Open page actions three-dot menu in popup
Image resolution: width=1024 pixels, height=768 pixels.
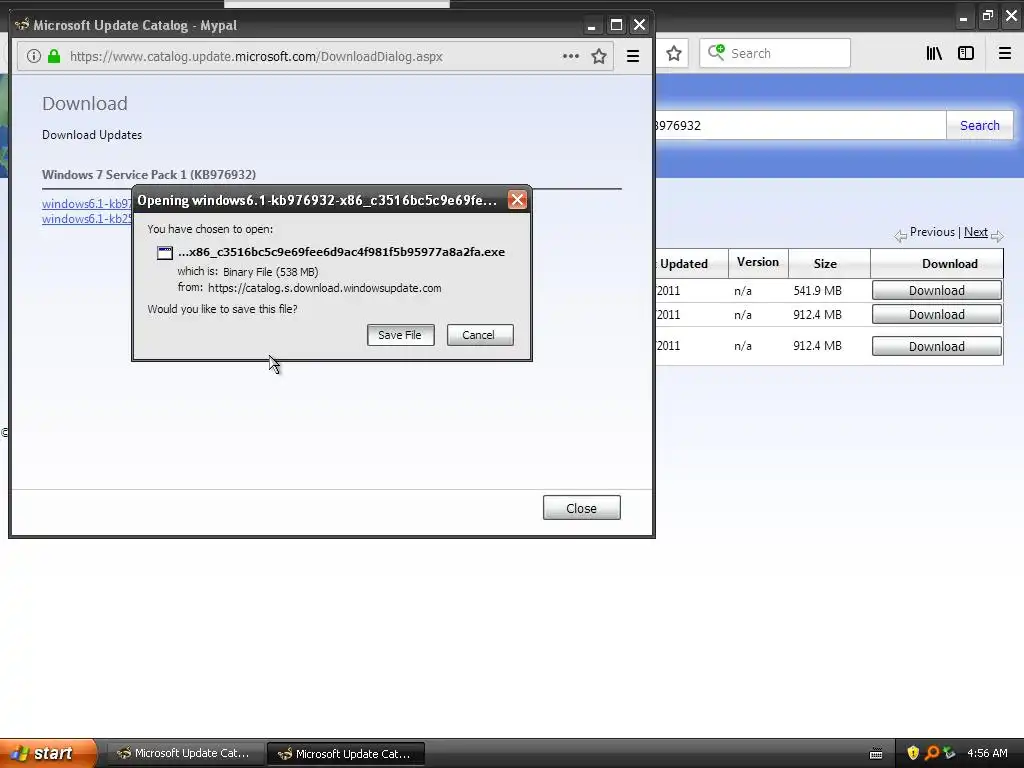click(571, 56)
